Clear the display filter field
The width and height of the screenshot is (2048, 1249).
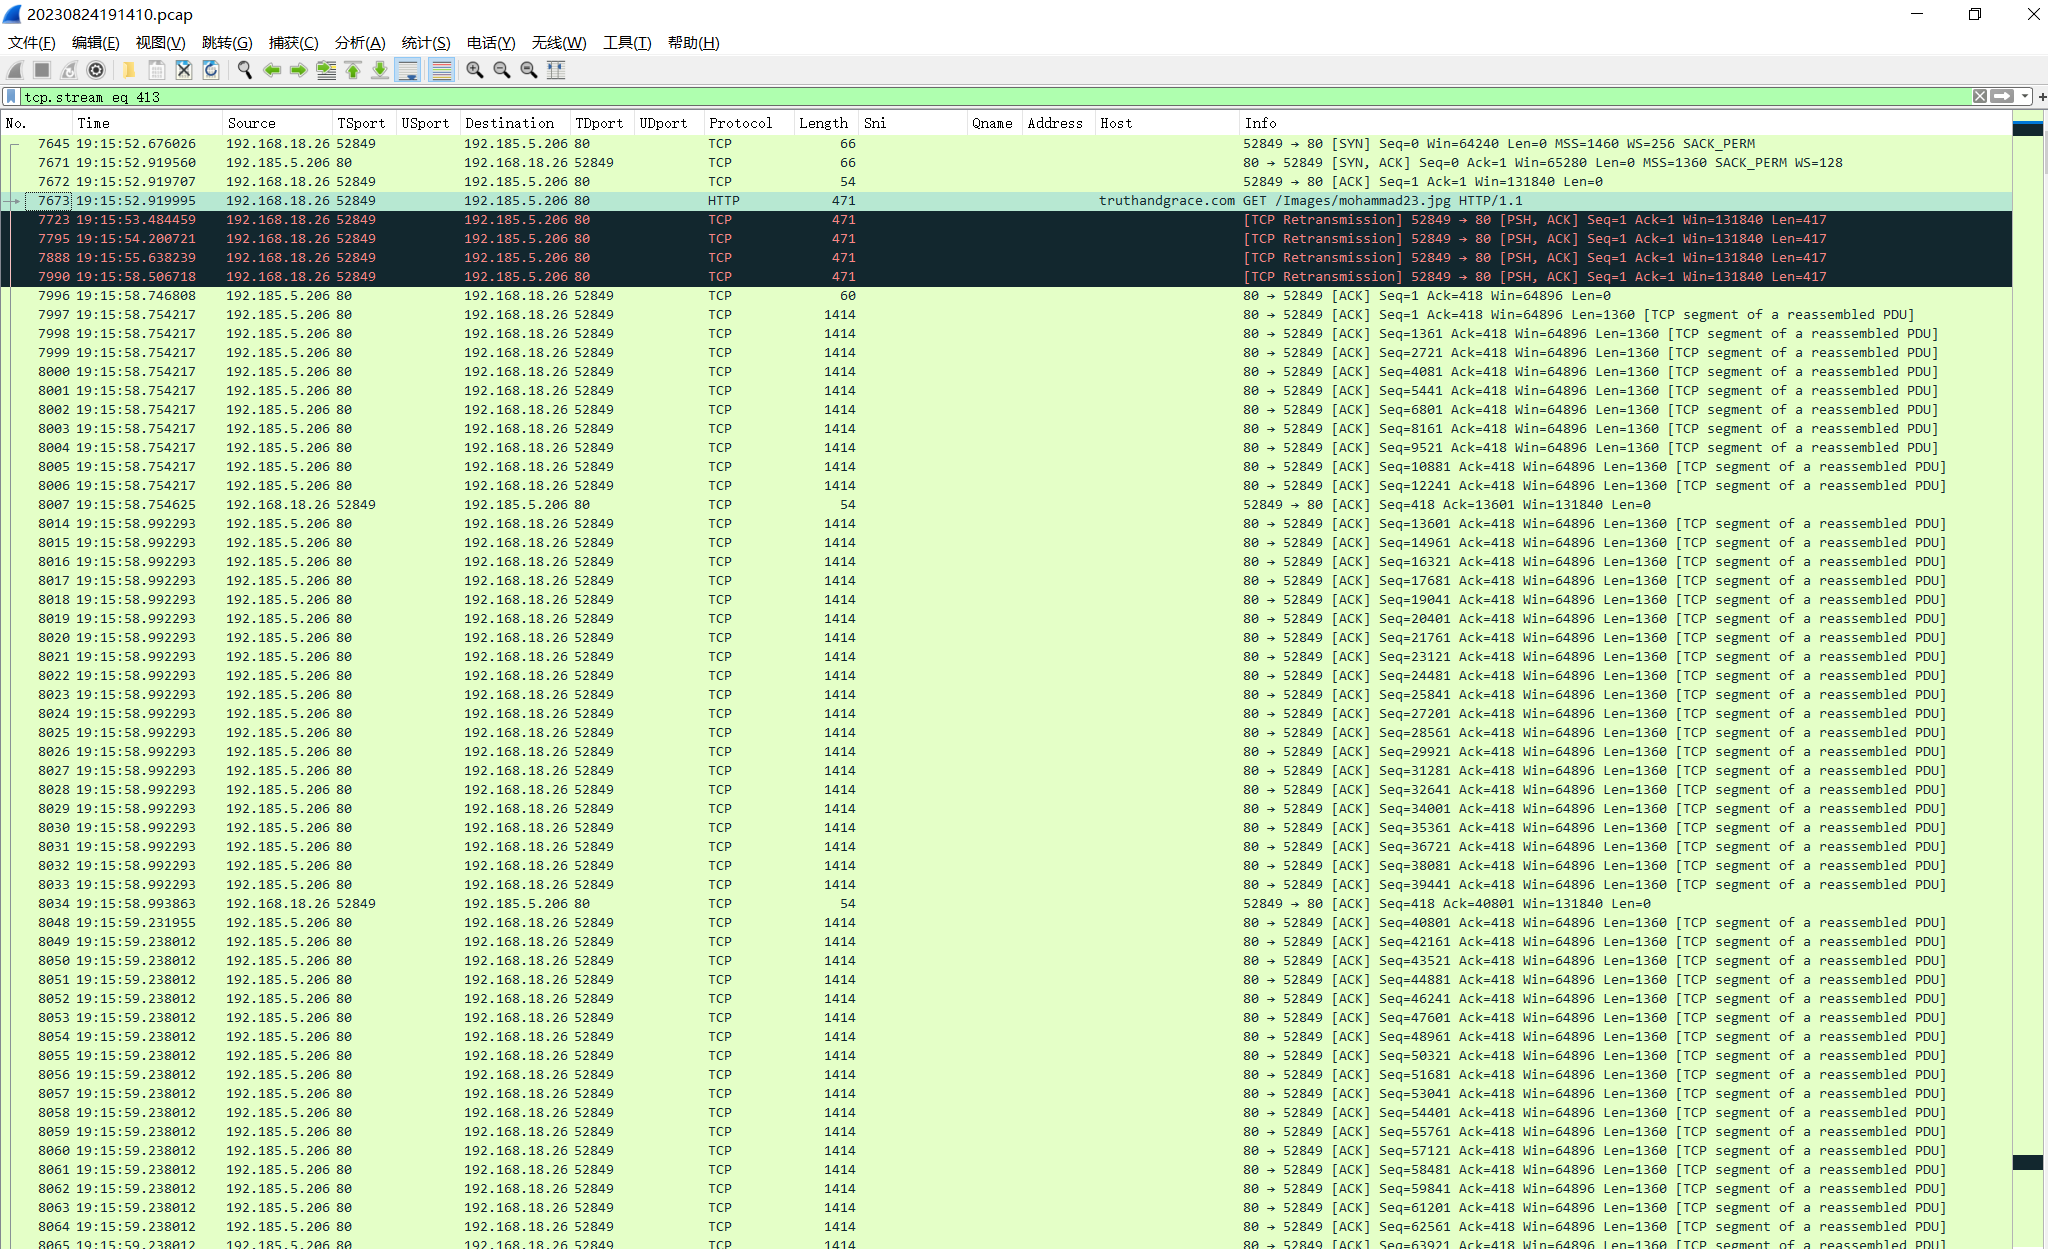pos(1979,97)
